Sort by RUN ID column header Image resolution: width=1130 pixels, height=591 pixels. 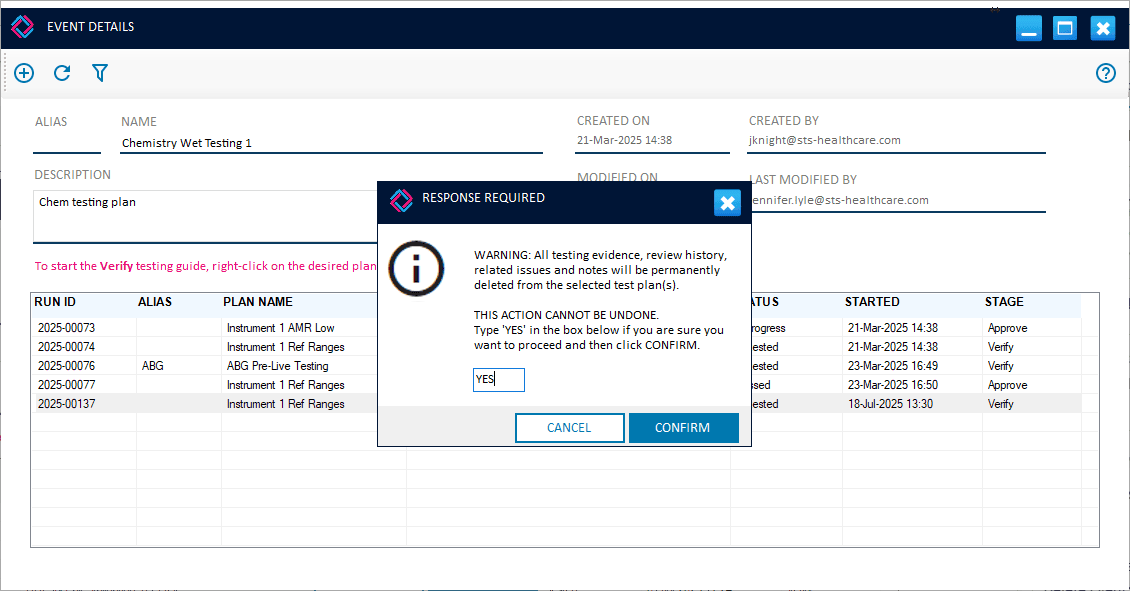click(x=55, y=302)
